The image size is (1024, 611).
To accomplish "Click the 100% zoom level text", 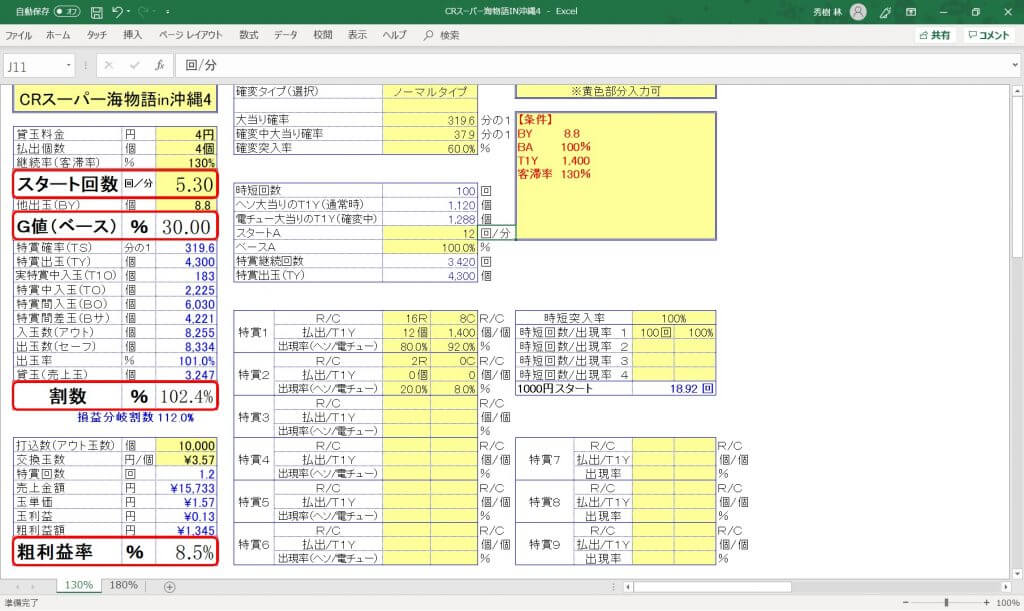I will pos(1008,603).
